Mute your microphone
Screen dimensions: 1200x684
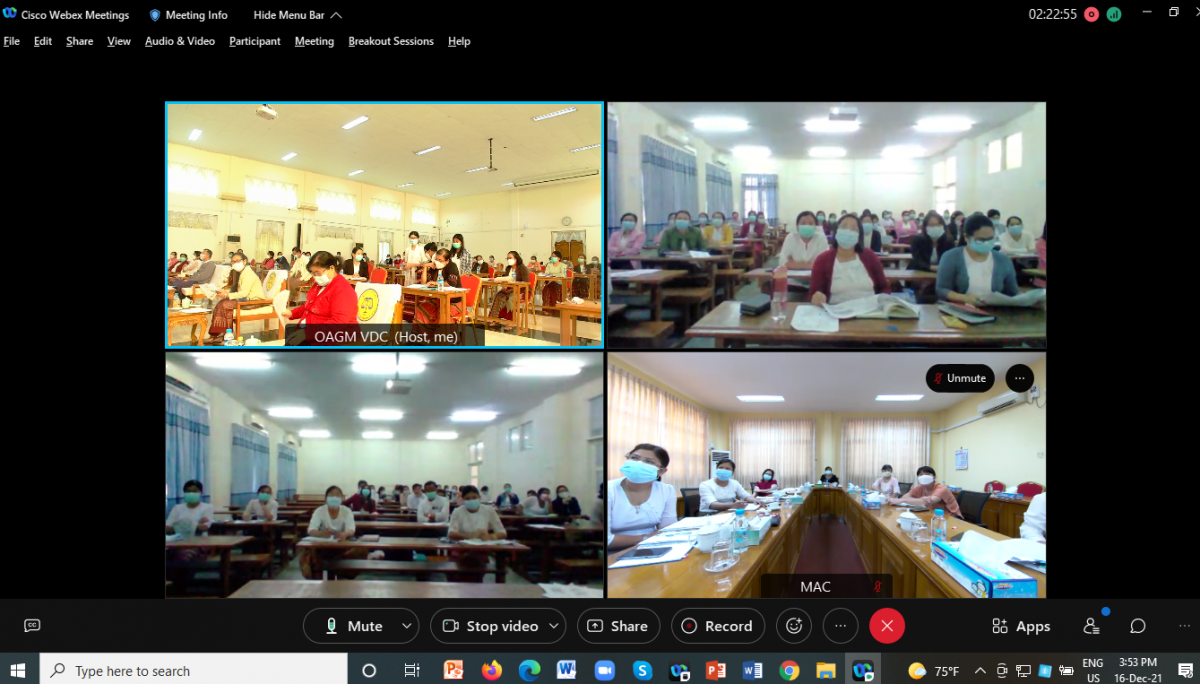(354, 626)
